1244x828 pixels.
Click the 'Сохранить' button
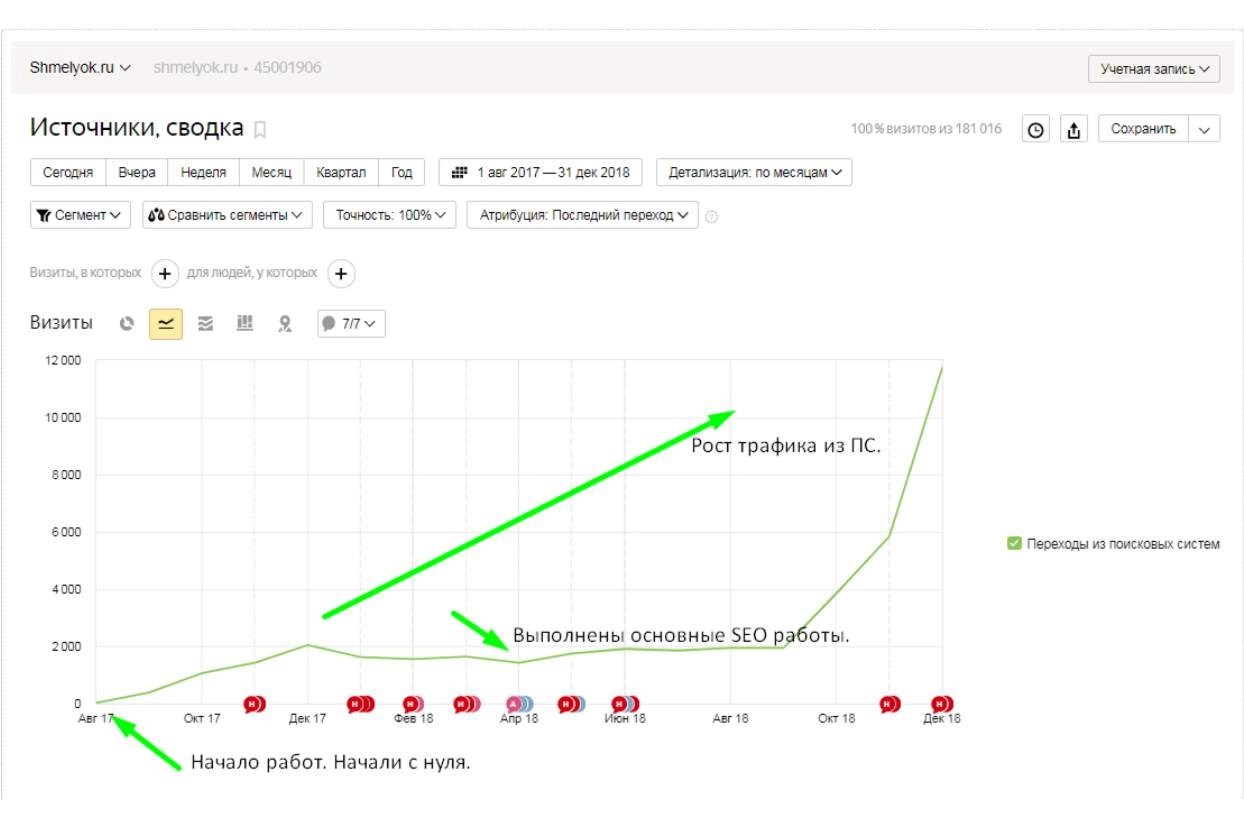(x=1143, y=129)
